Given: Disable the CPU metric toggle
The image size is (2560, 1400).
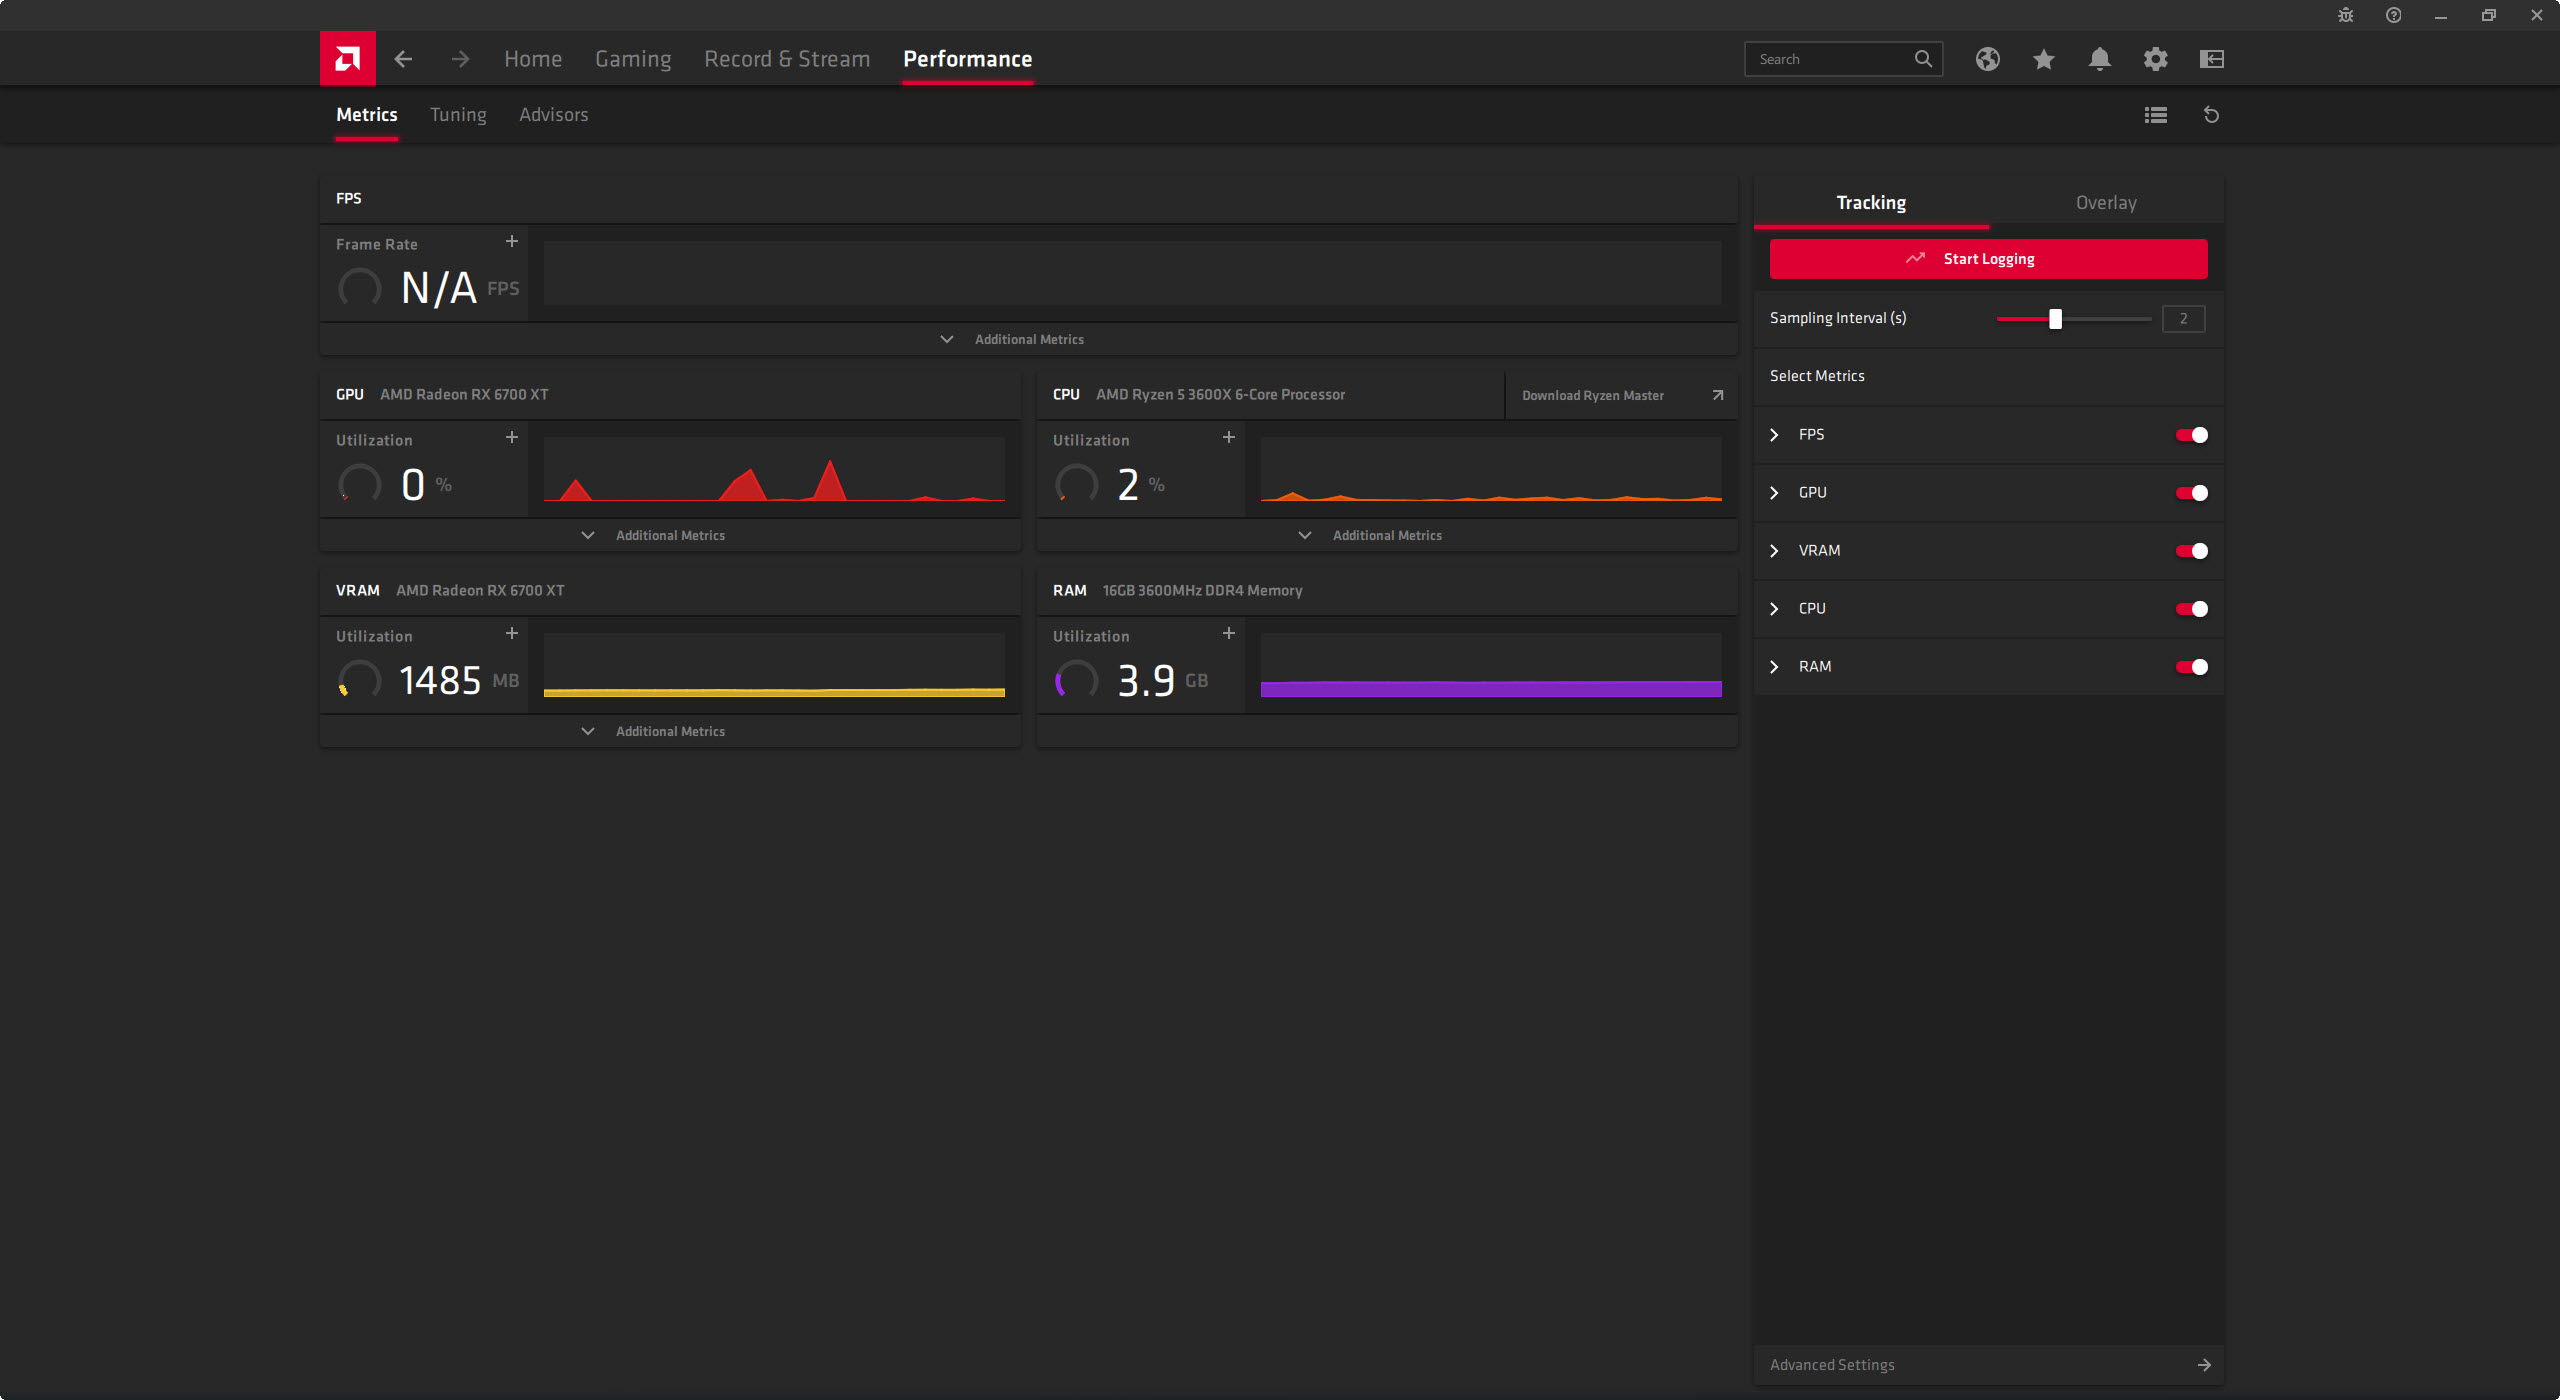Looking at the screenshot, I should point(2192,609).
